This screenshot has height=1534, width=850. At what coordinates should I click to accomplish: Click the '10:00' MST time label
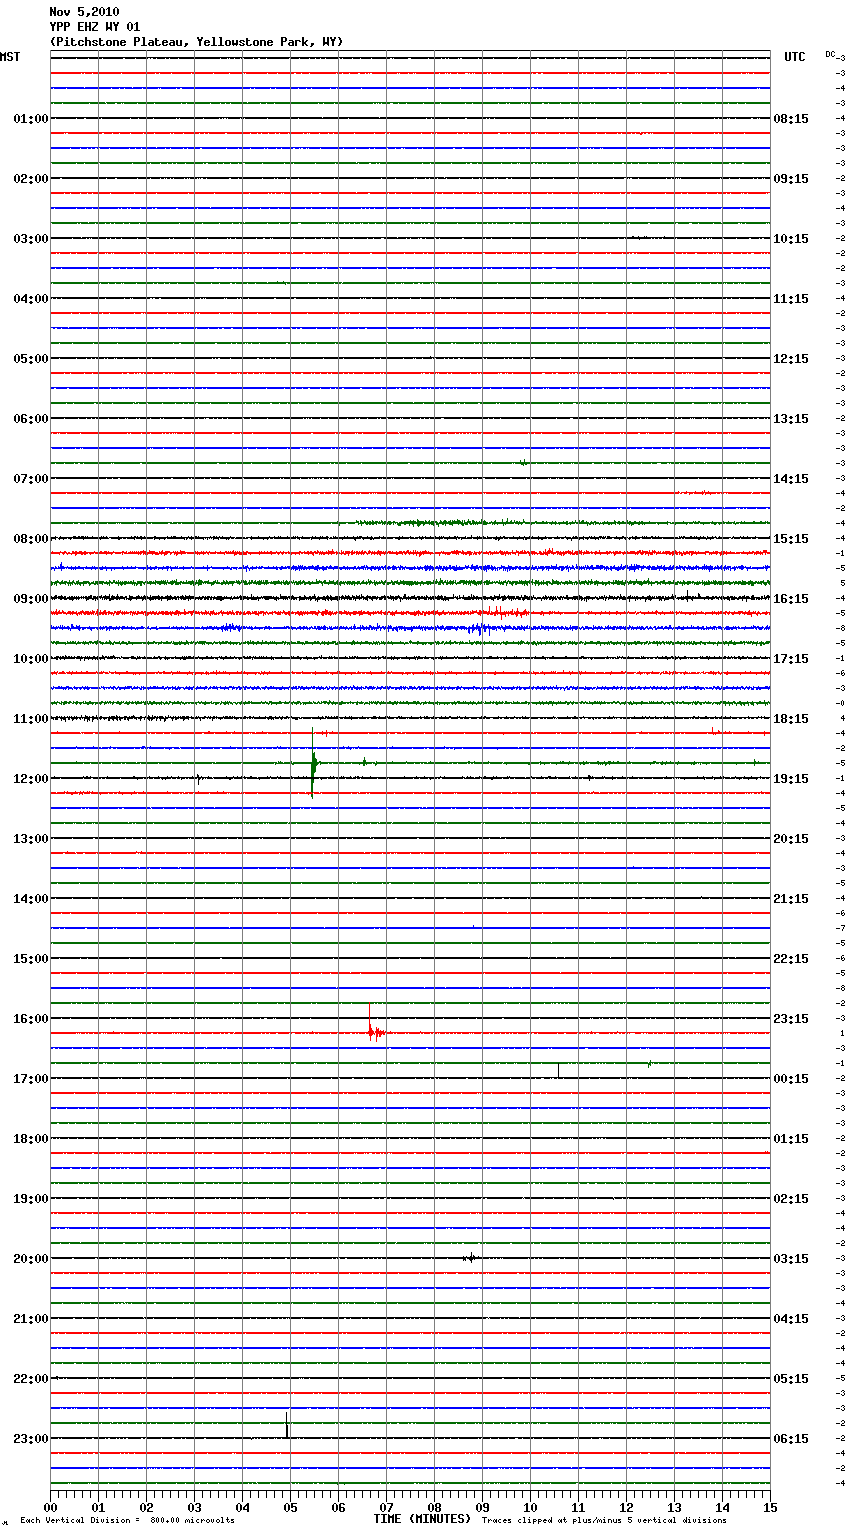(x=31, y=659)
